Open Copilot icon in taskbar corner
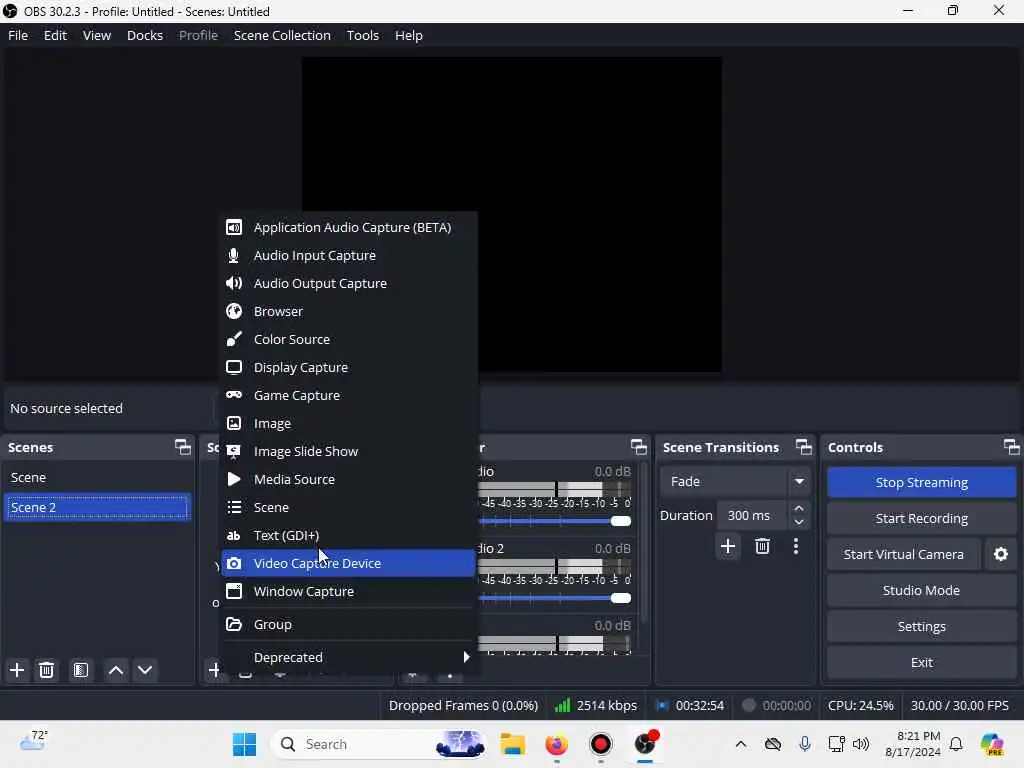Screen dimensions: 1024x768 pos(993,744)
